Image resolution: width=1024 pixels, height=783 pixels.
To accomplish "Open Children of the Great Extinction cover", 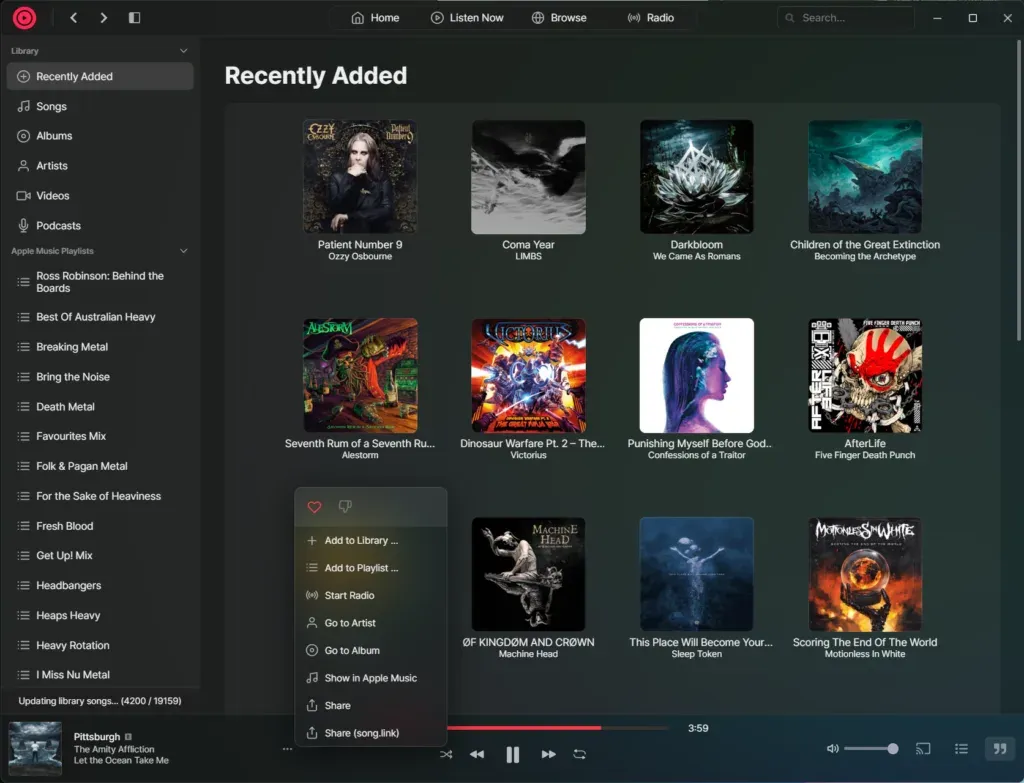I will point(865,176).
